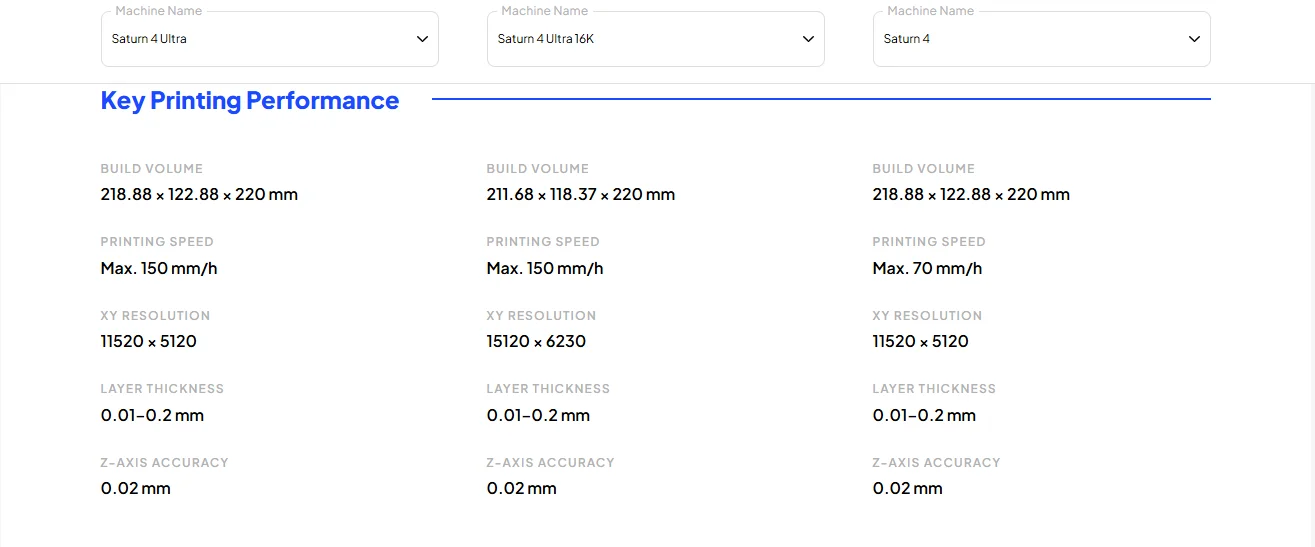This screenshot has width=1315, height=547.
Task: Click the chevron arrow in the third machine dropdown
Action: click(1194, 39)
